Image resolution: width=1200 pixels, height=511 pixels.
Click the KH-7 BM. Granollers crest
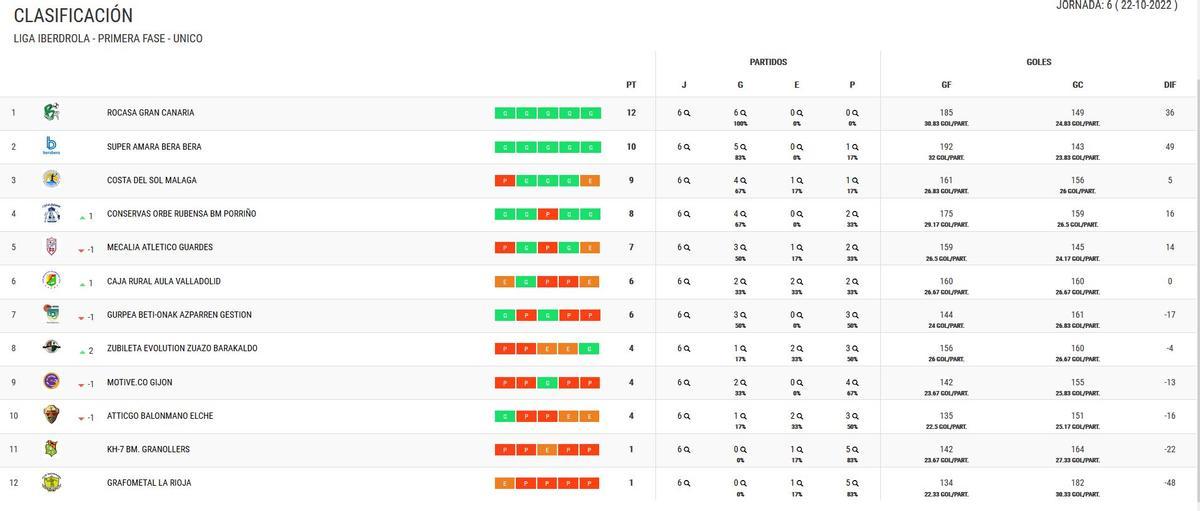pos(51,449)
